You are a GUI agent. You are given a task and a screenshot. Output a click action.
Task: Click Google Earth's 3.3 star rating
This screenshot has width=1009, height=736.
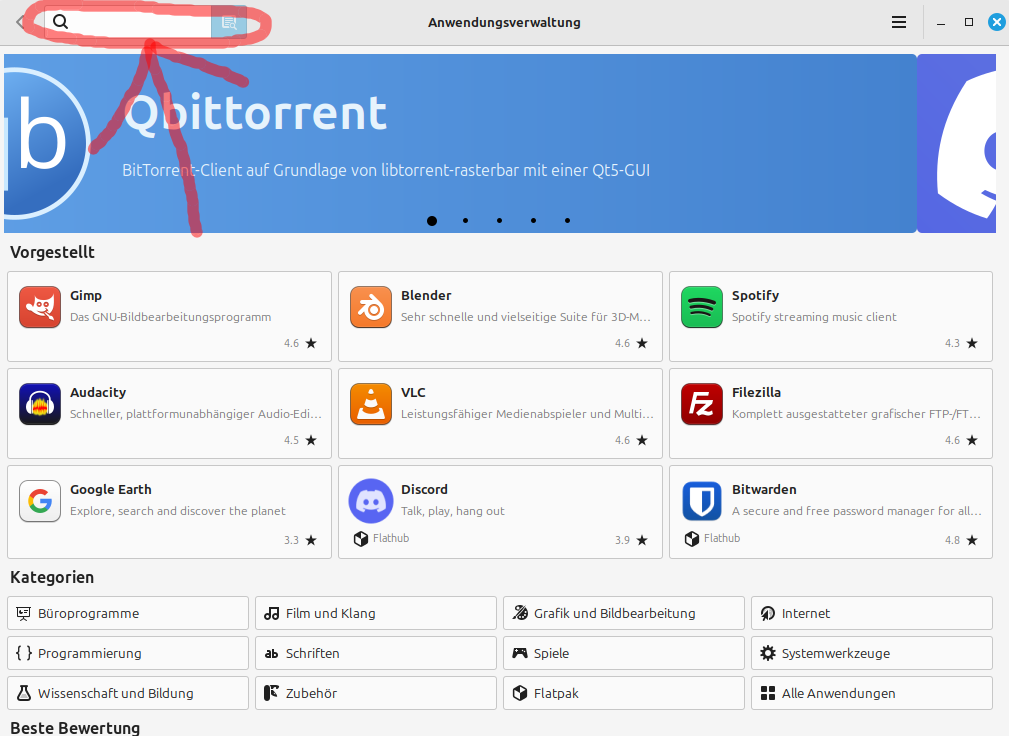(x=301, y=540)
